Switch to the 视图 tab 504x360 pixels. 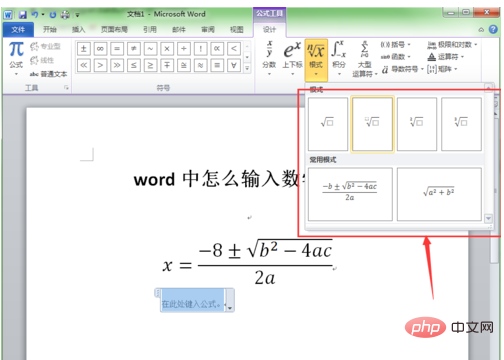(x=237, y=30)
